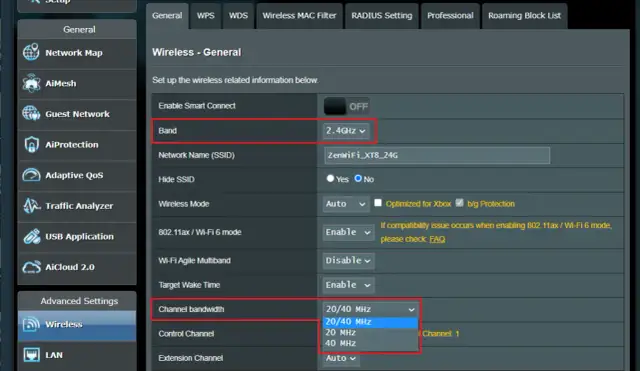Select the AiCloud 2.0 cloud icon
The image size is (640, 371).
click(x=31, y=267)
